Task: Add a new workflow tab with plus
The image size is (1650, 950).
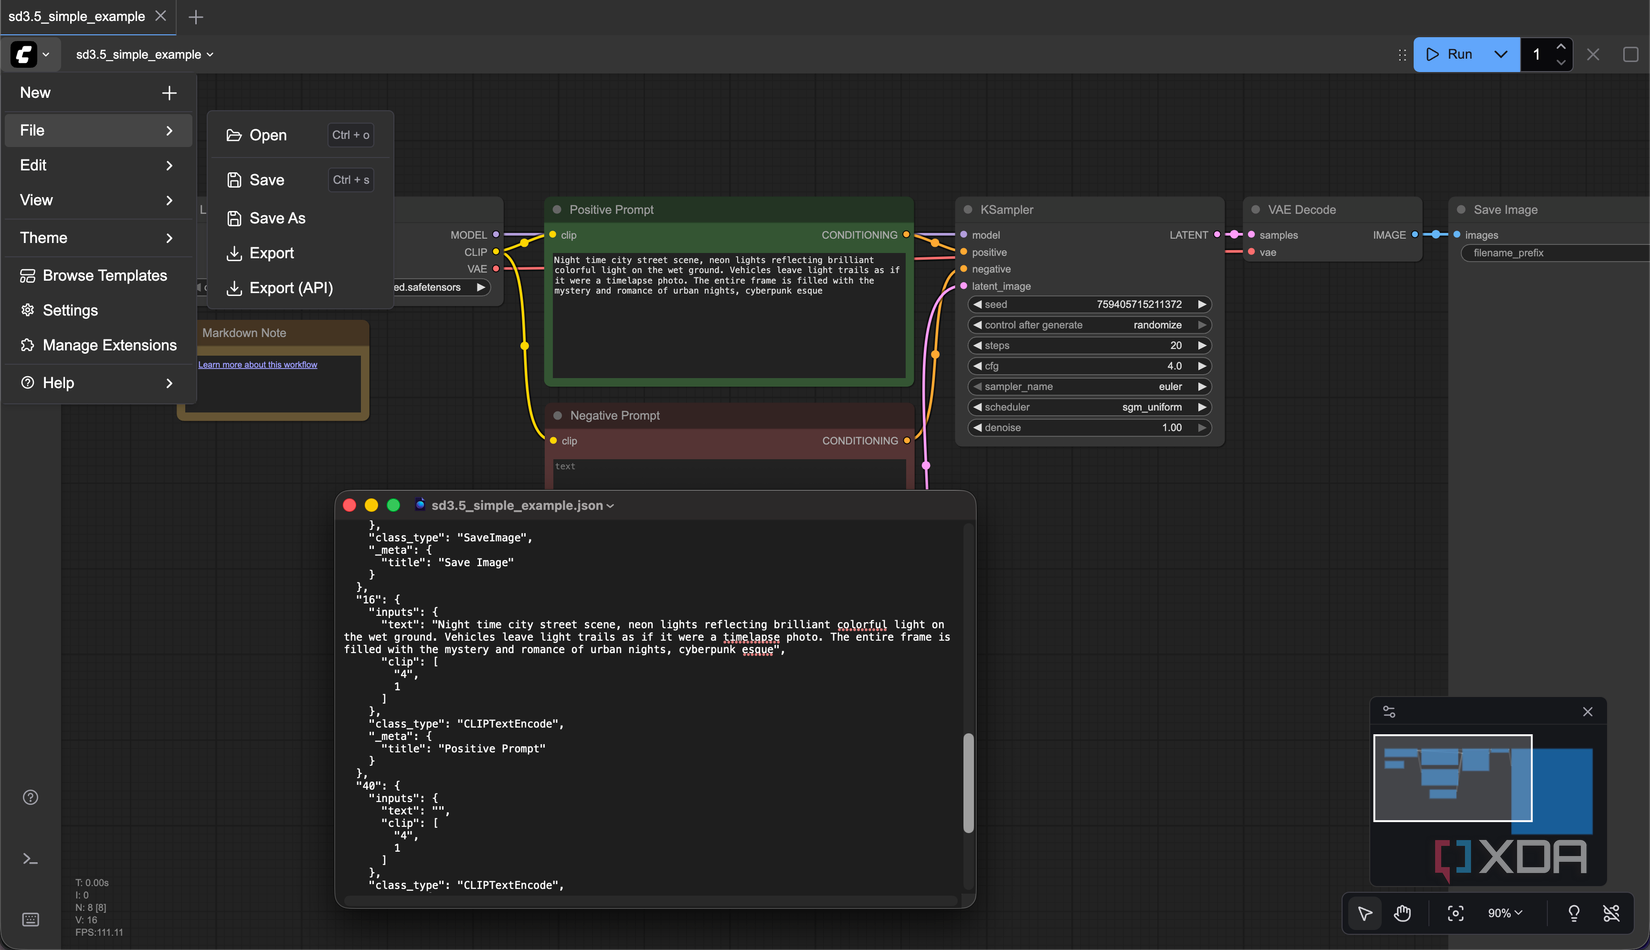Action: click(196, 17)
